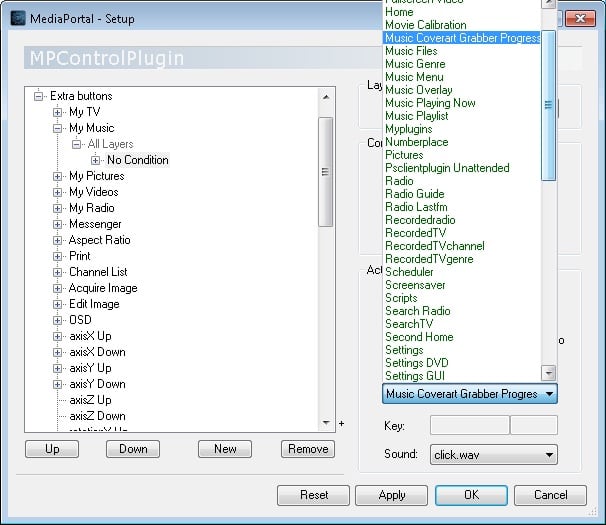This screenshot has height=525, width=606.
Task: Select the Channel List tree item
Action: 97,272
